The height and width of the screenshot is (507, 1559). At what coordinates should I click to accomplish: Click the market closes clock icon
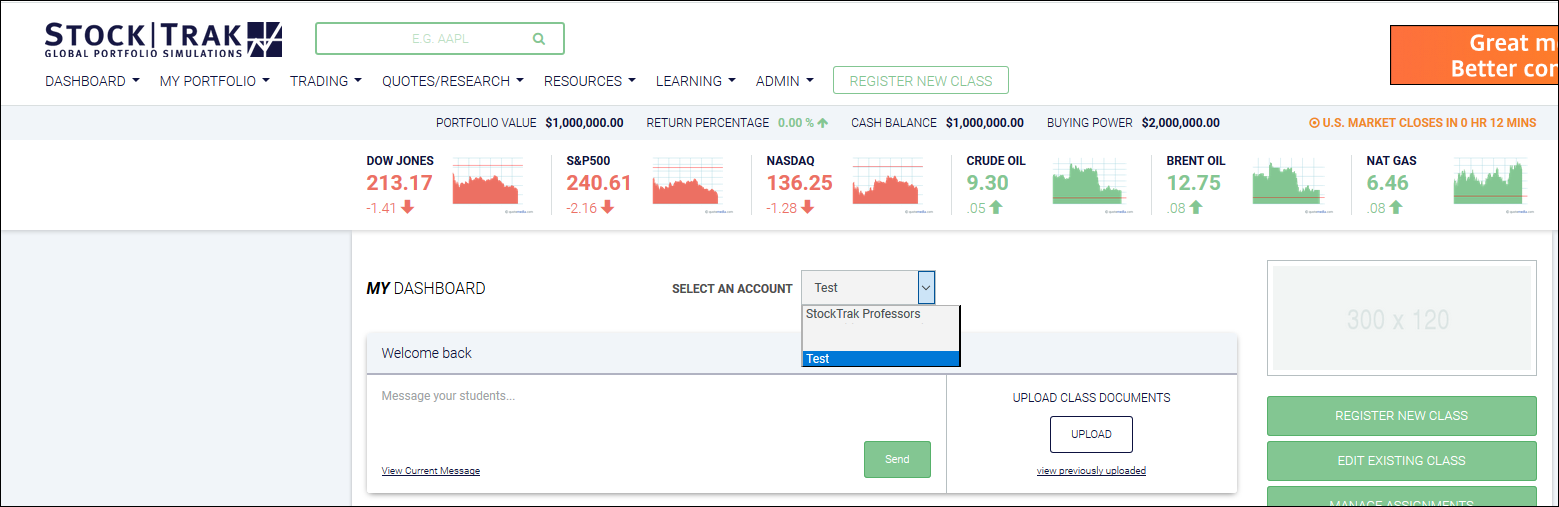(x=1314, y=123)
